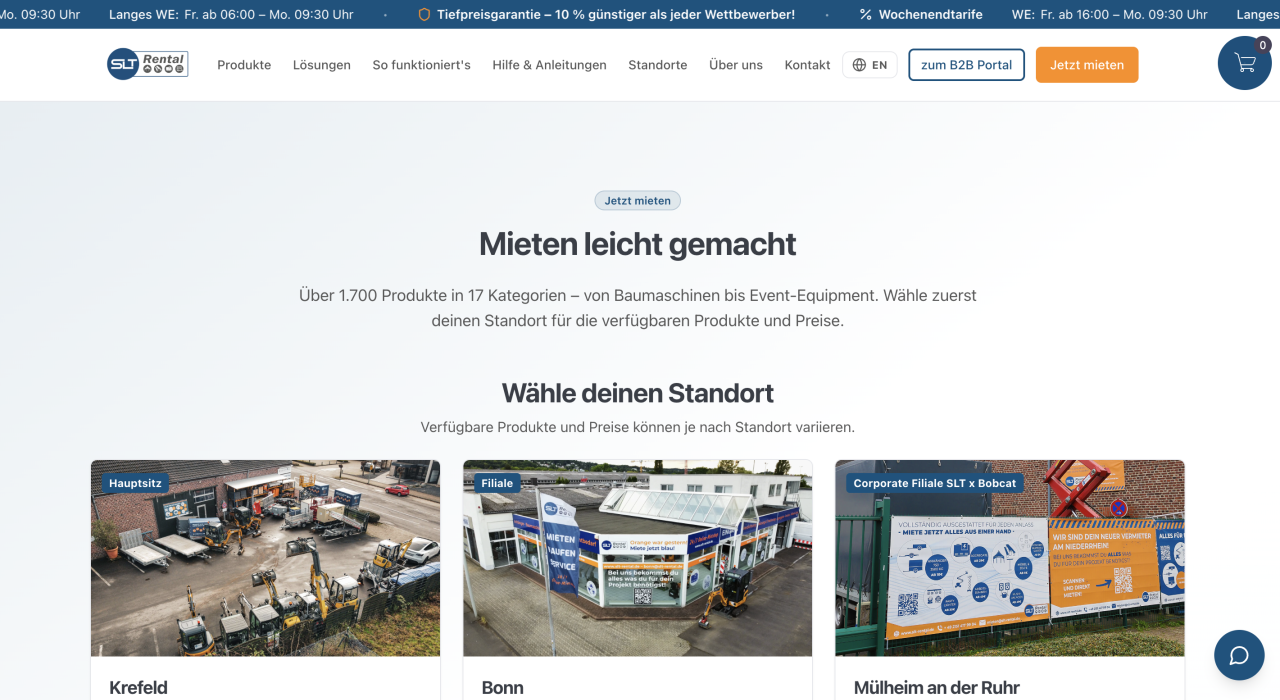The width and height of the screenshot is (1280, 700).
Task: Click the shield icon beside Tiefpreisgarantie
Action: (424, 15)
